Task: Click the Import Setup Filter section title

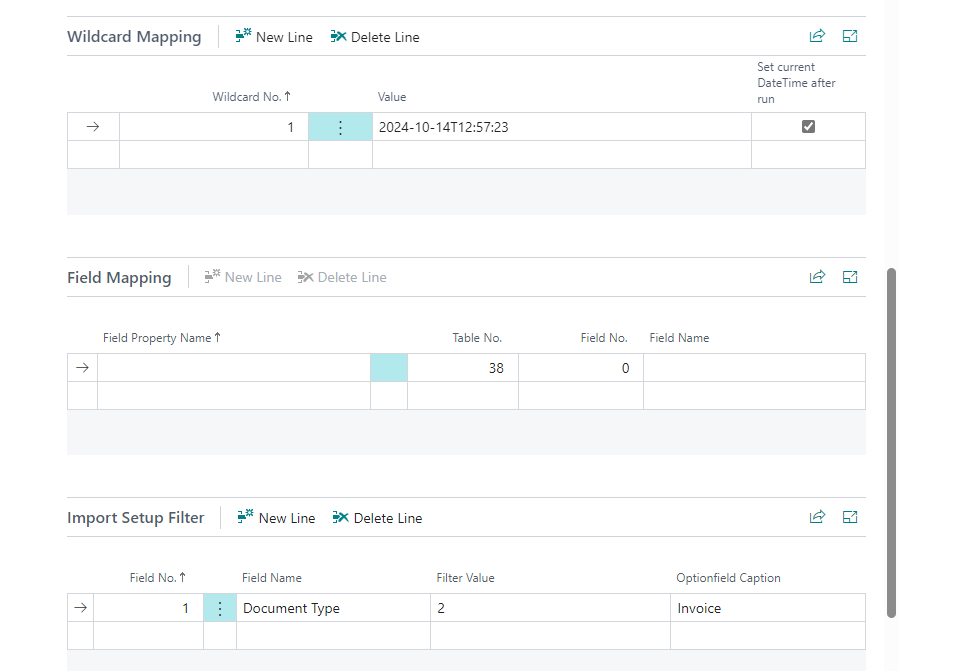Action: 136,517
